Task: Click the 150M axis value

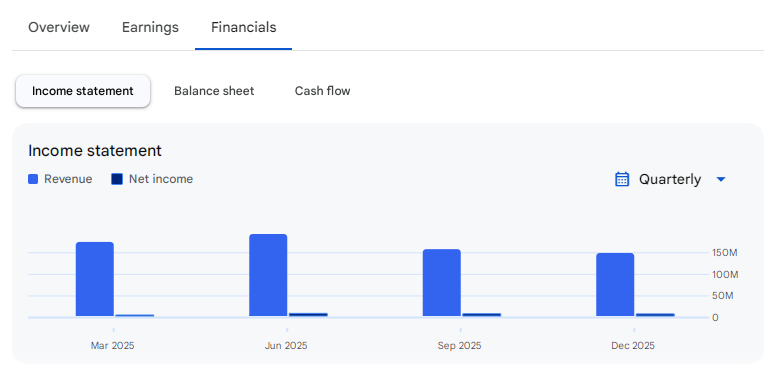Action: pos(725,253)
